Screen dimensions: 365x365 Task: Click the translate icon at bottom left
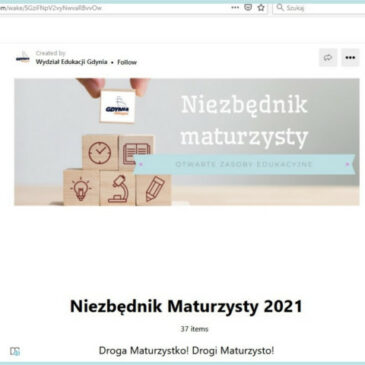pyautogui.click(x=15, y=351)
